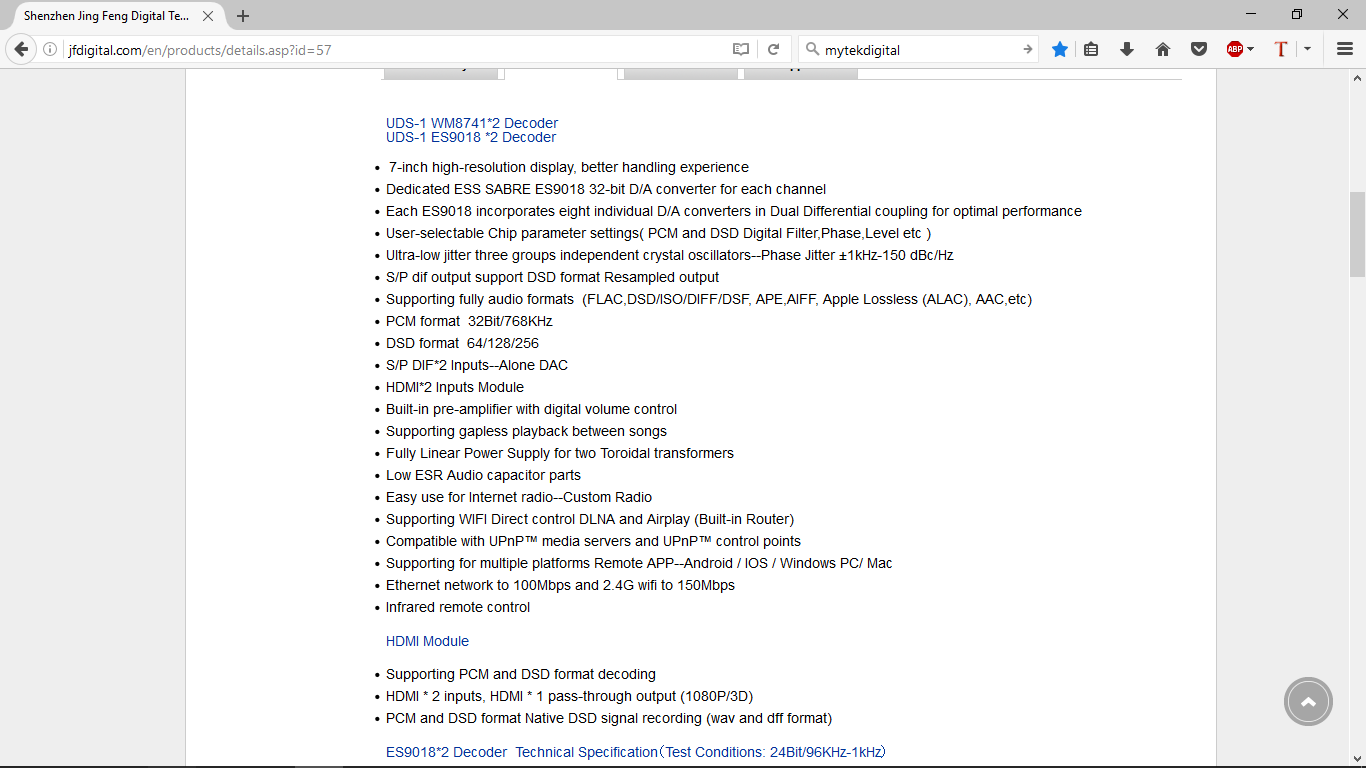Click the UDS-1 ES9018 *2 Decoder heading
This screenshot has height=768, width=1366.
coord(471,137)
